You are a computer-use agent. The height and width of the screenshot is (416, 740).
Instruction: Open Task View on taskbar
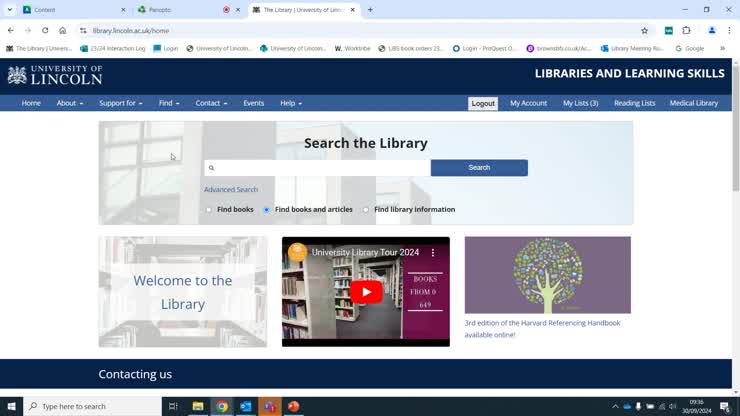point(173,406)
